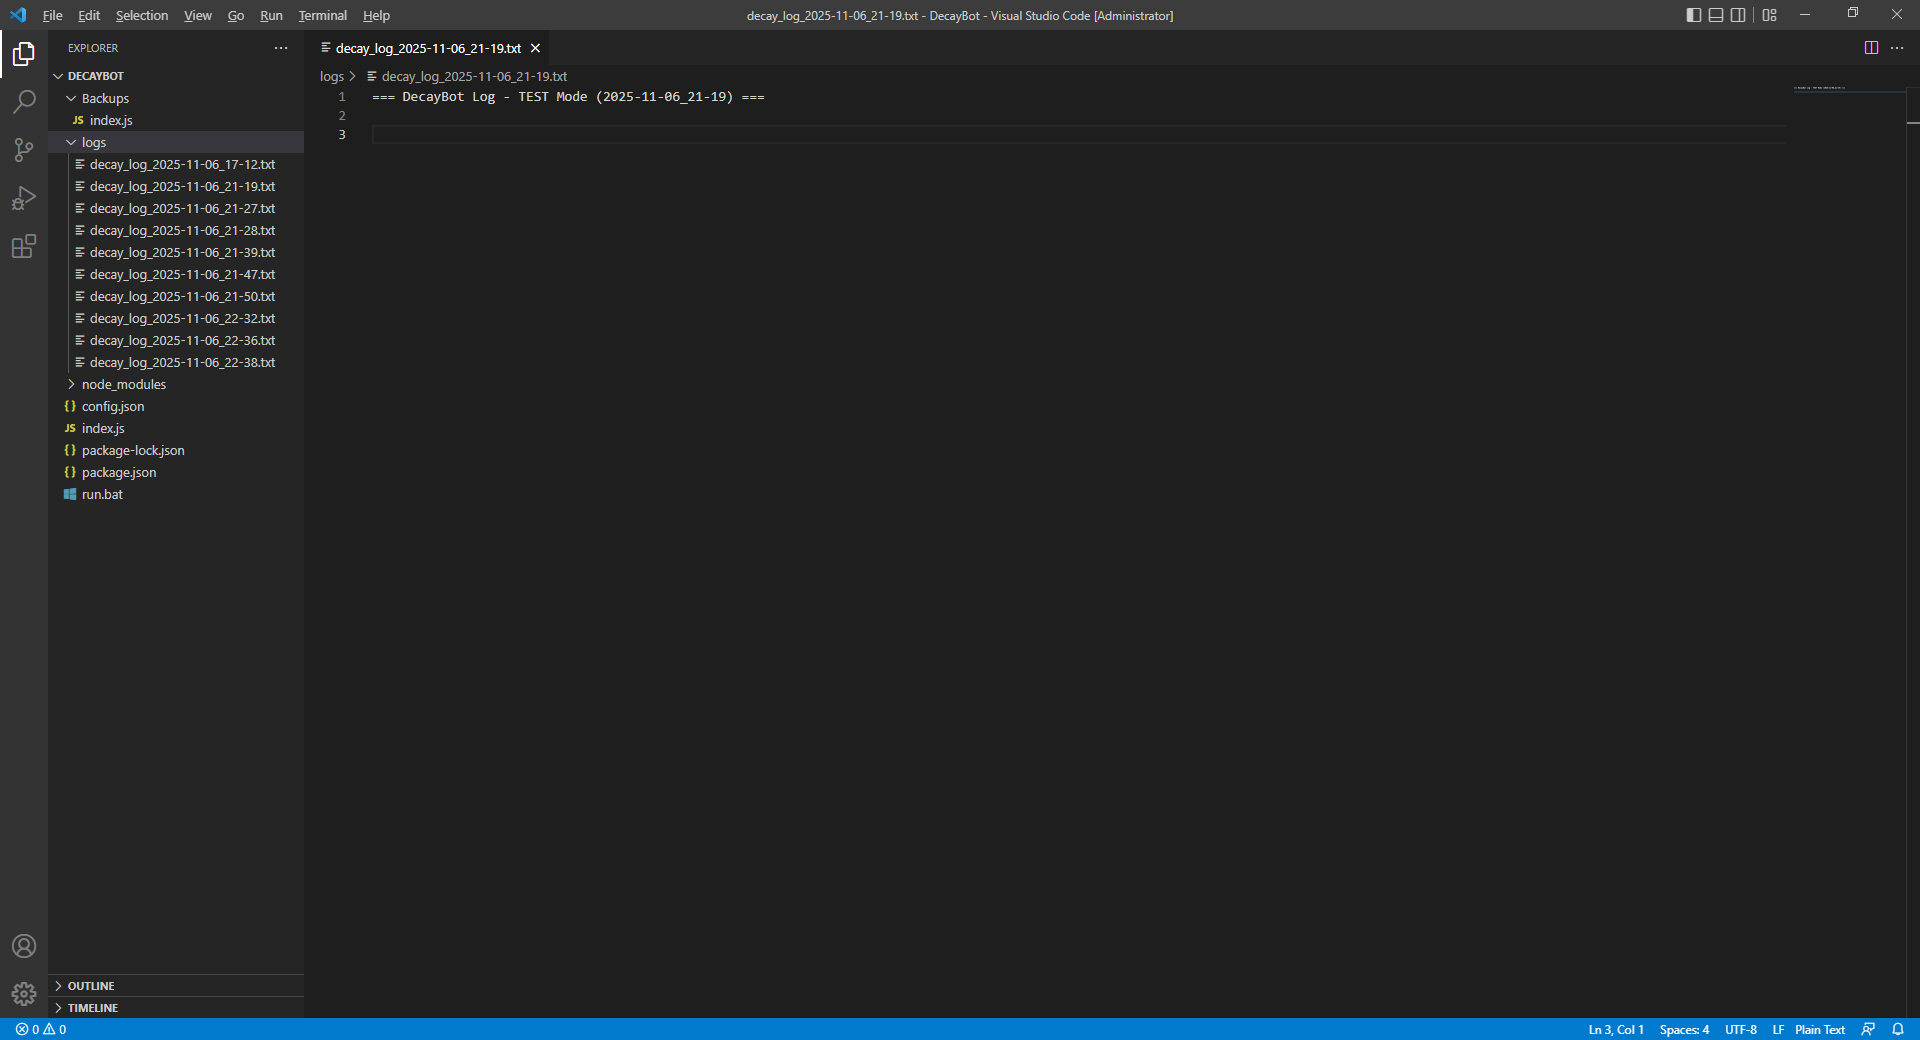Image resolution: width=1920 pixels, height=1040 pixels.
Task: Open the Explorer view in activity bar
Action: 24,54
